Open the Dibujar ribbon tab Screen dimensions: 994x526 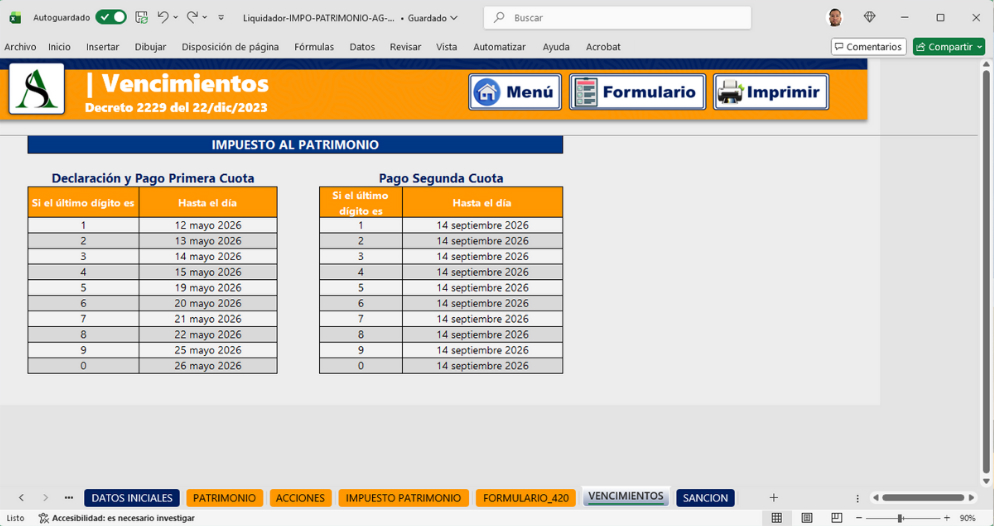pyautogui.click(x=150, y=47)
